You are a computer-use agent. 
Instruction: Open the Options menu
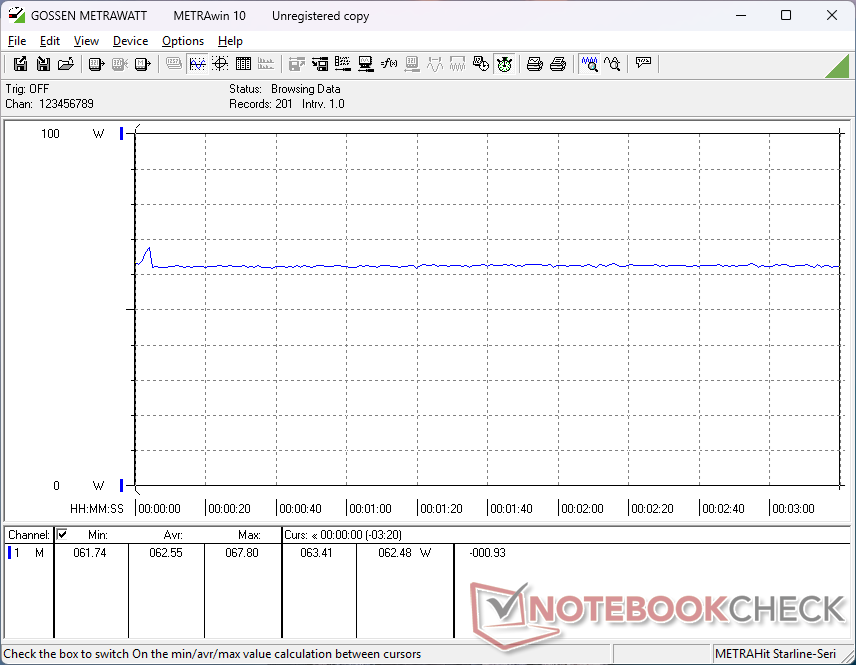183,41
